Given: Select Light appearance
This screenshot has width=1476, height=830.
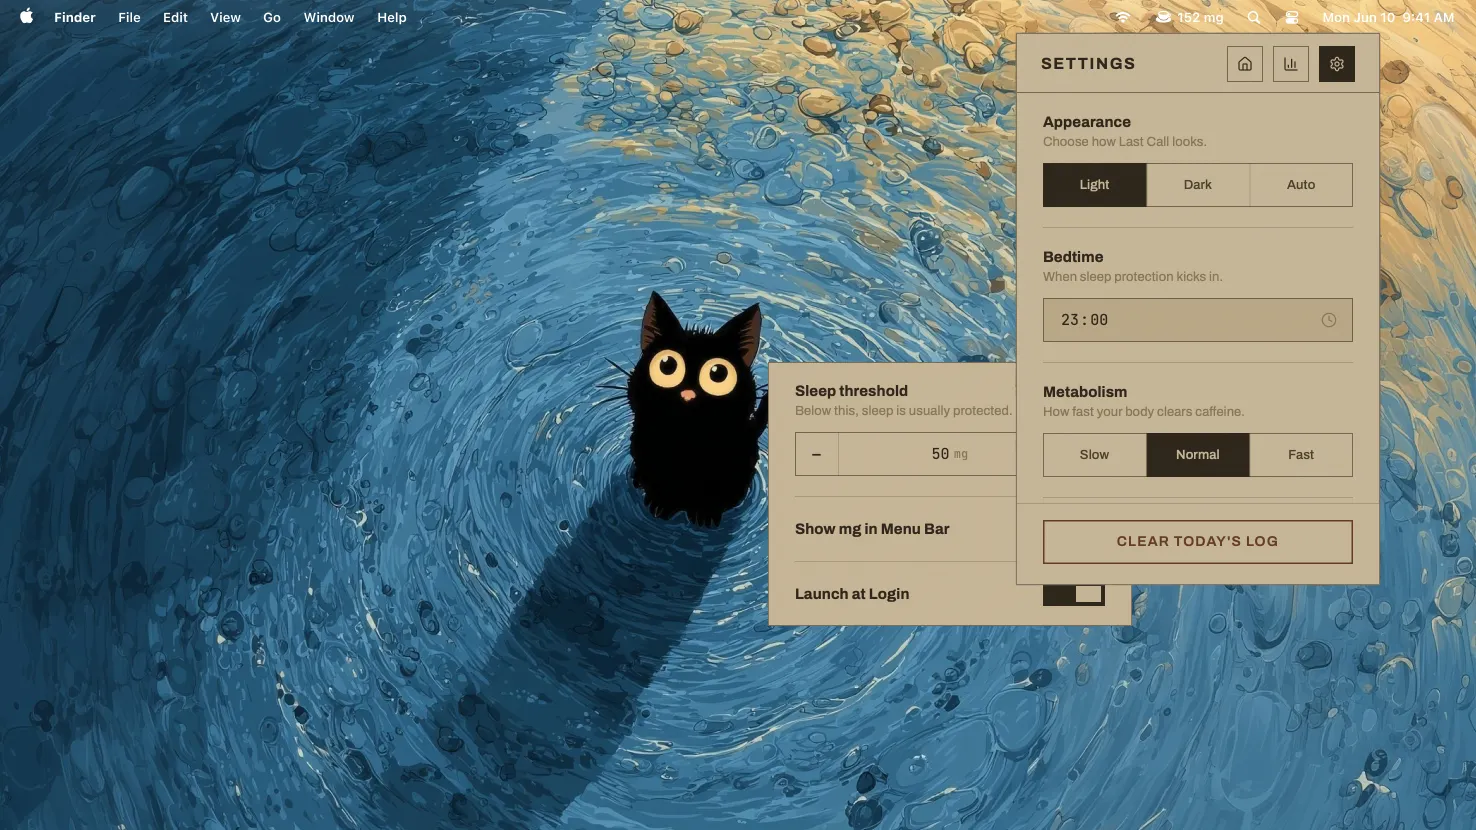Looking at the screenshot, I should tap(1094, 185).
